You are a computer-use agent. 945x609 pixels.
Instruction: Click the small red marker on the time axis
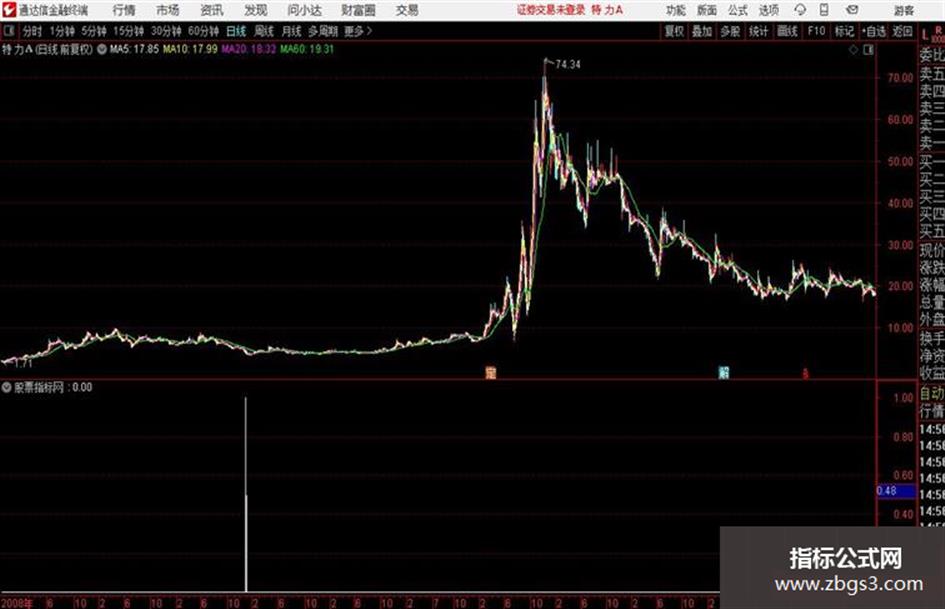click(x=805, y=374)
